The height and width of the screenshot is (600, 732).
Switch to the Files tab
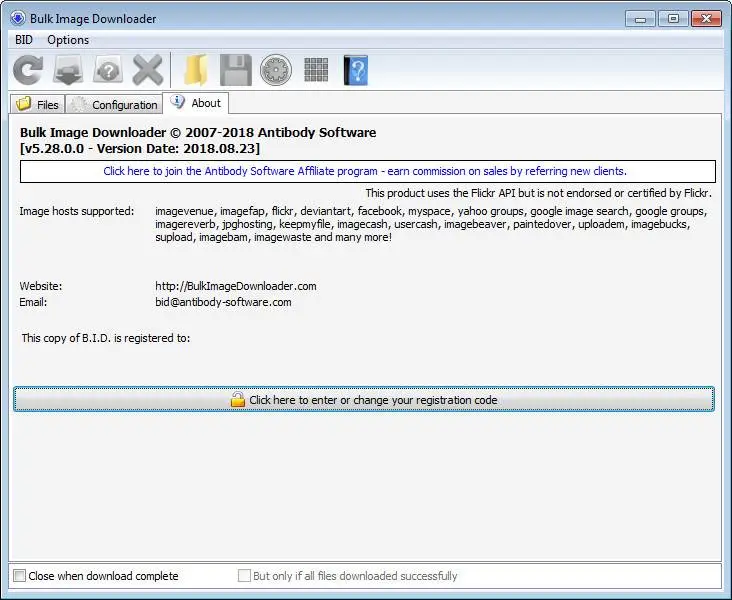coord(37,104)
